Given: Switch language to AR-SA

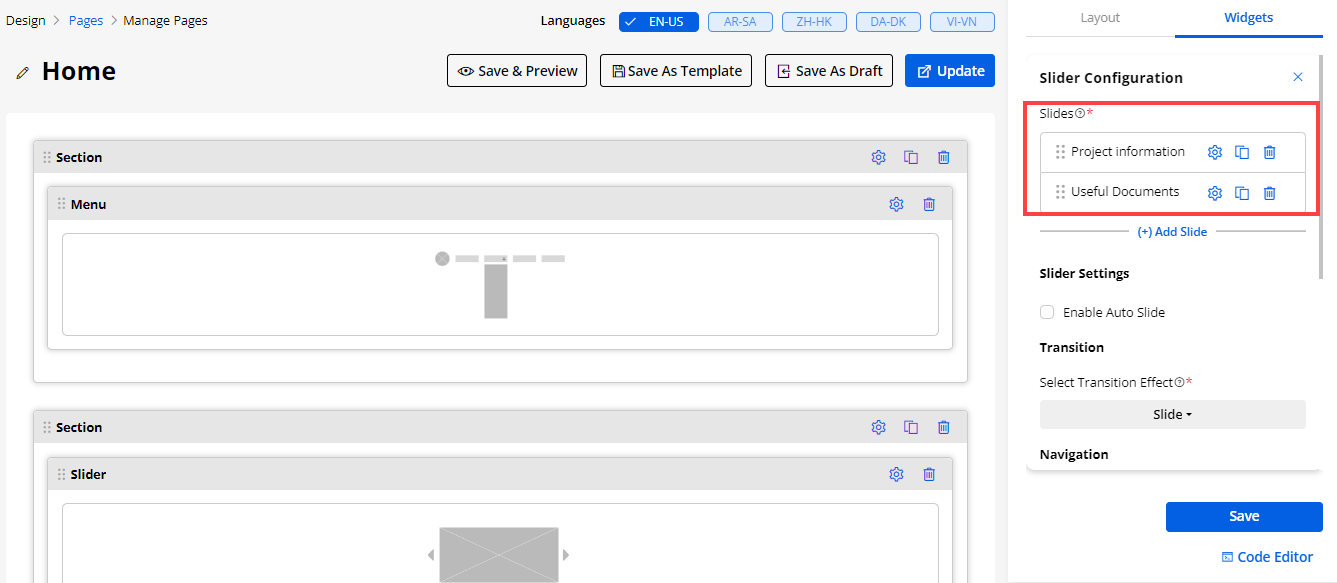Looking at the screenshot, I should click(x=739, y=22).
